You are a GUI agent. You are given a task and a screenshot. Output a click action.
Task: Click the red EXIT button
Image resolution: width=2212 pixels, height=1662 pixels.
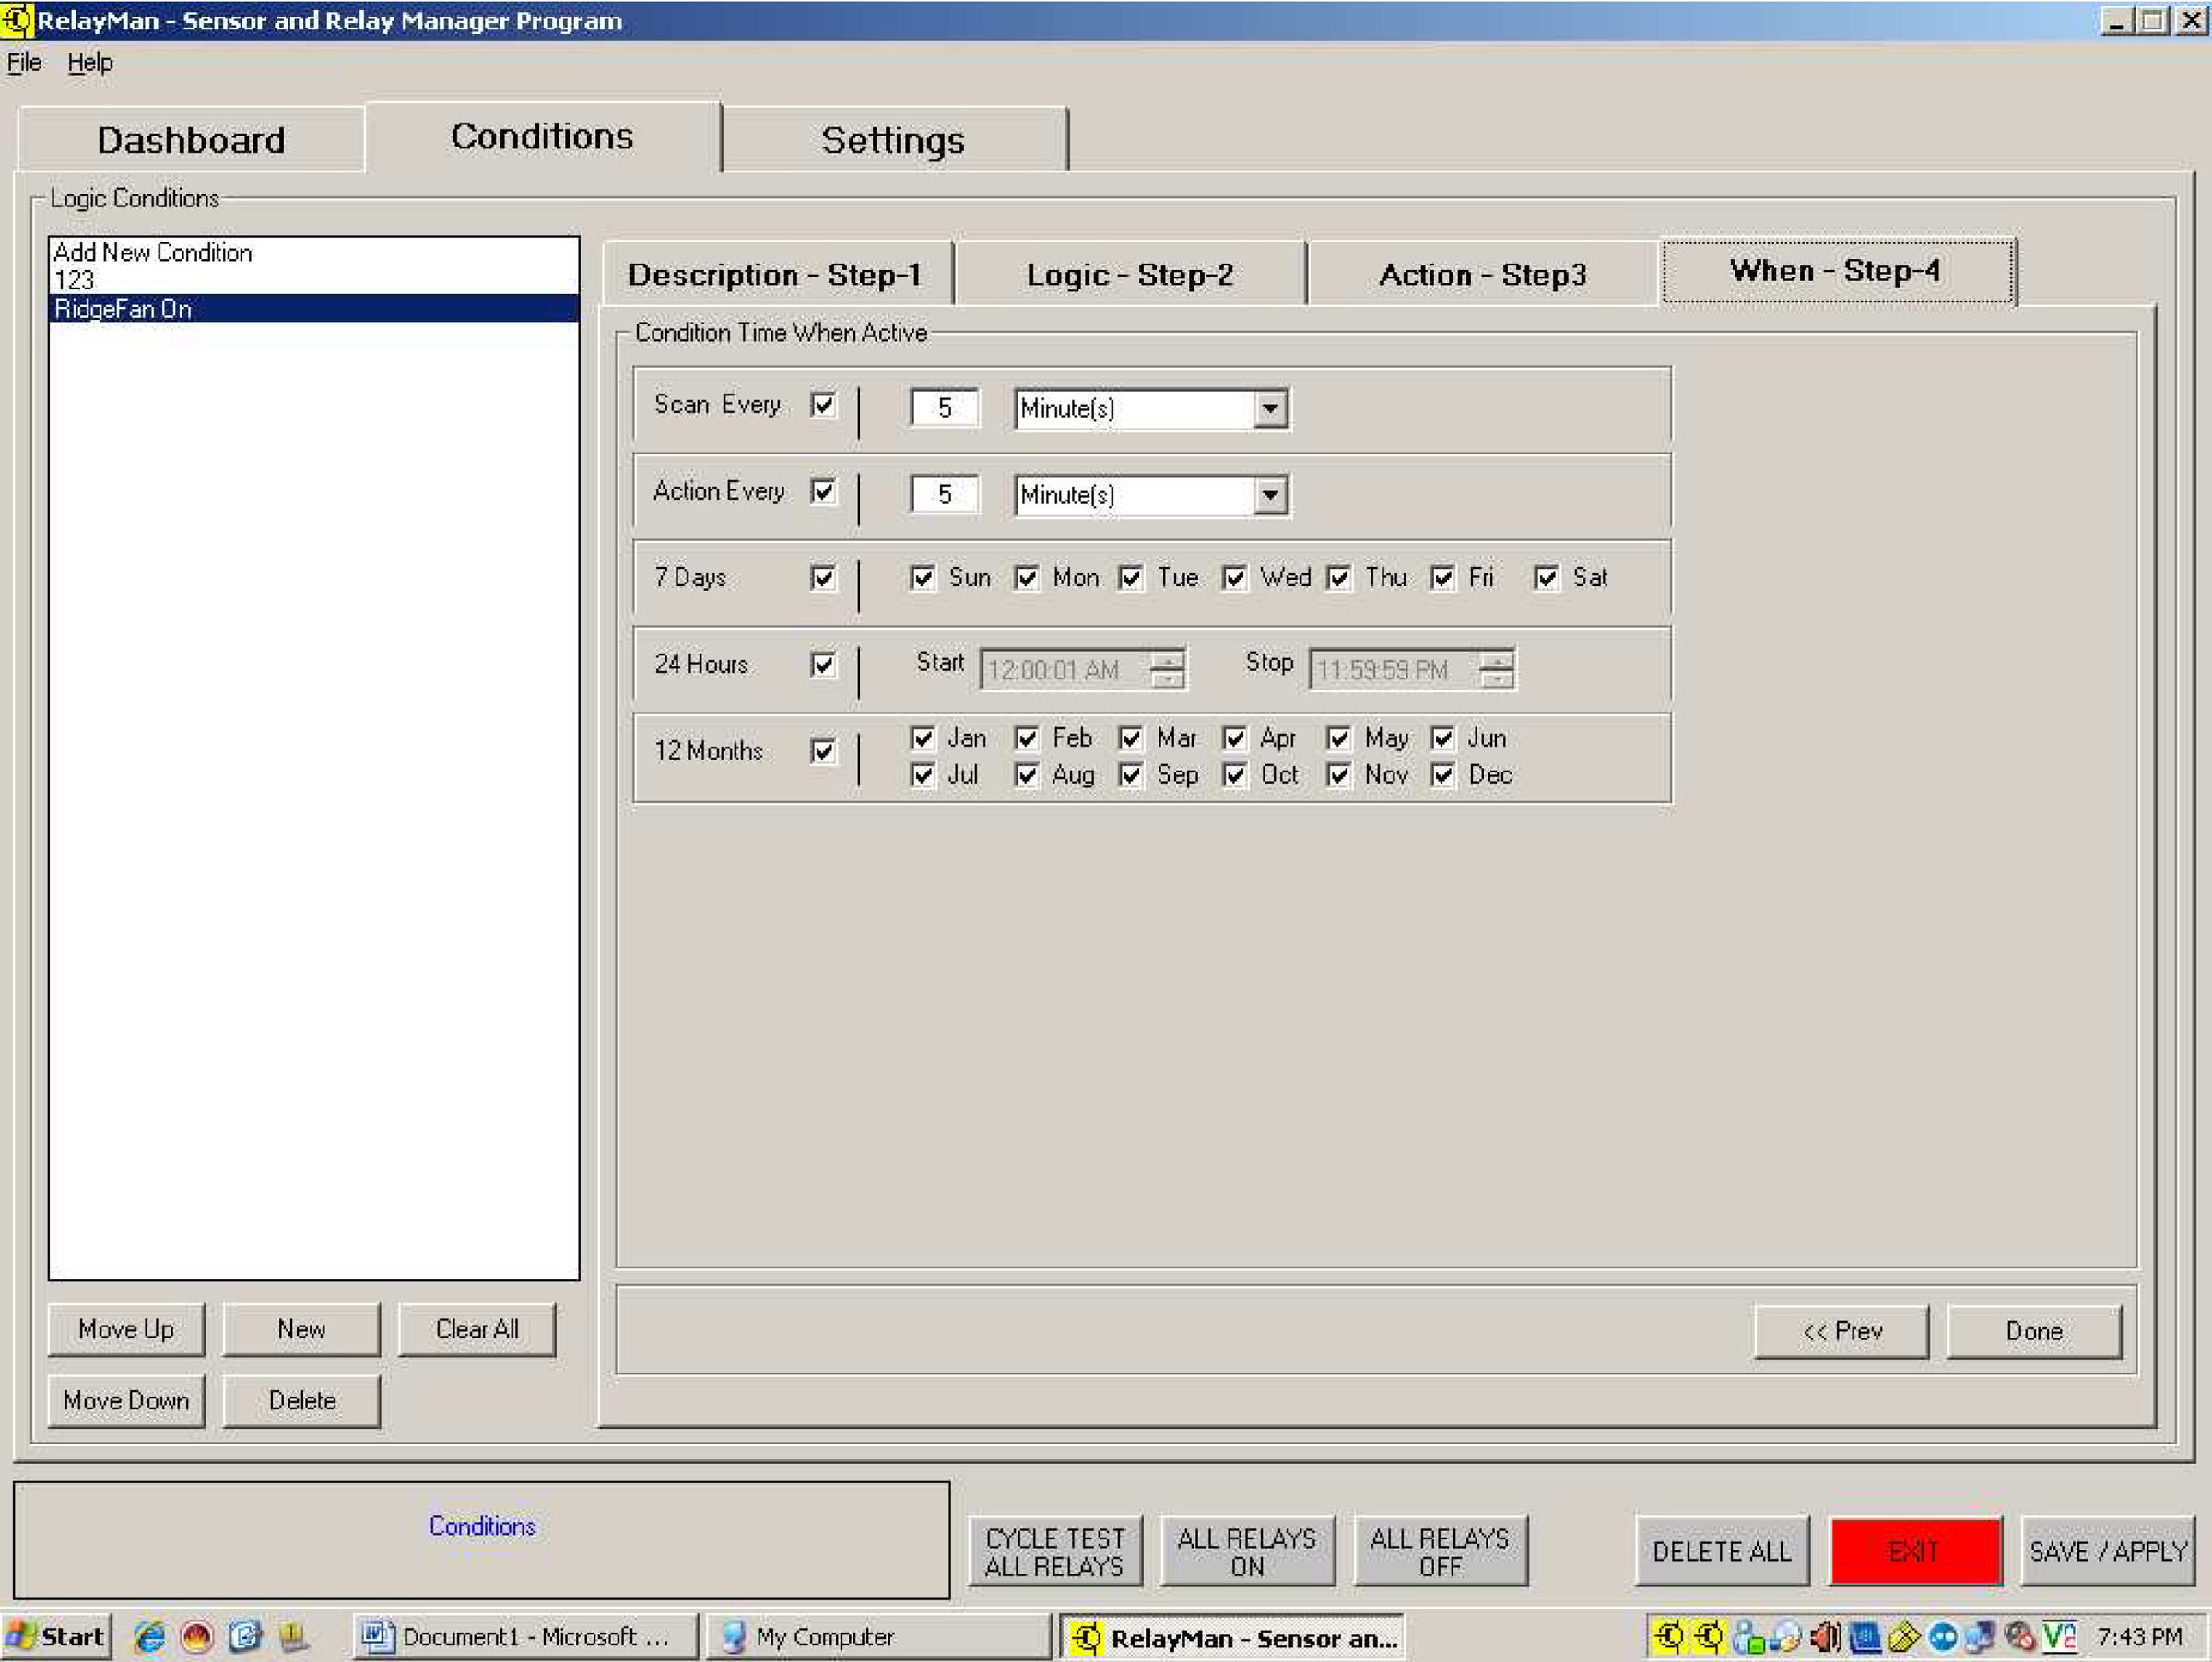[1915, 1551]
